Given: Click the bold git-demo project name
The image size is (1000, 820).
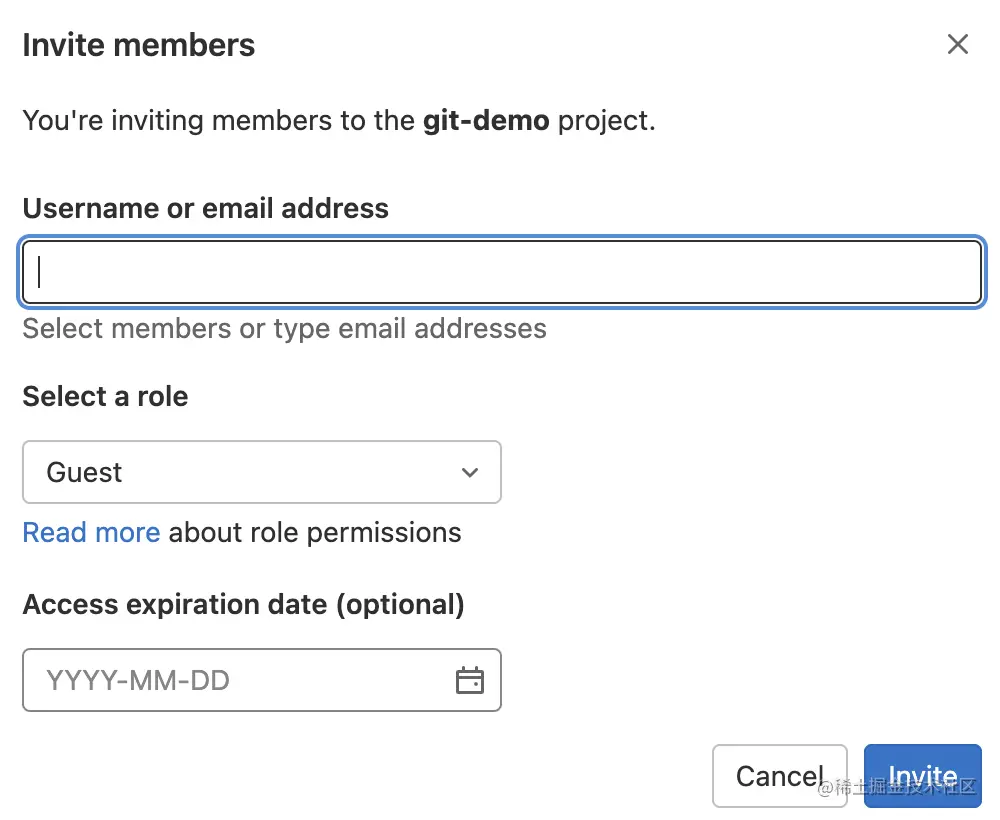Looking at the screenshot, I should [x=486, y=121].
